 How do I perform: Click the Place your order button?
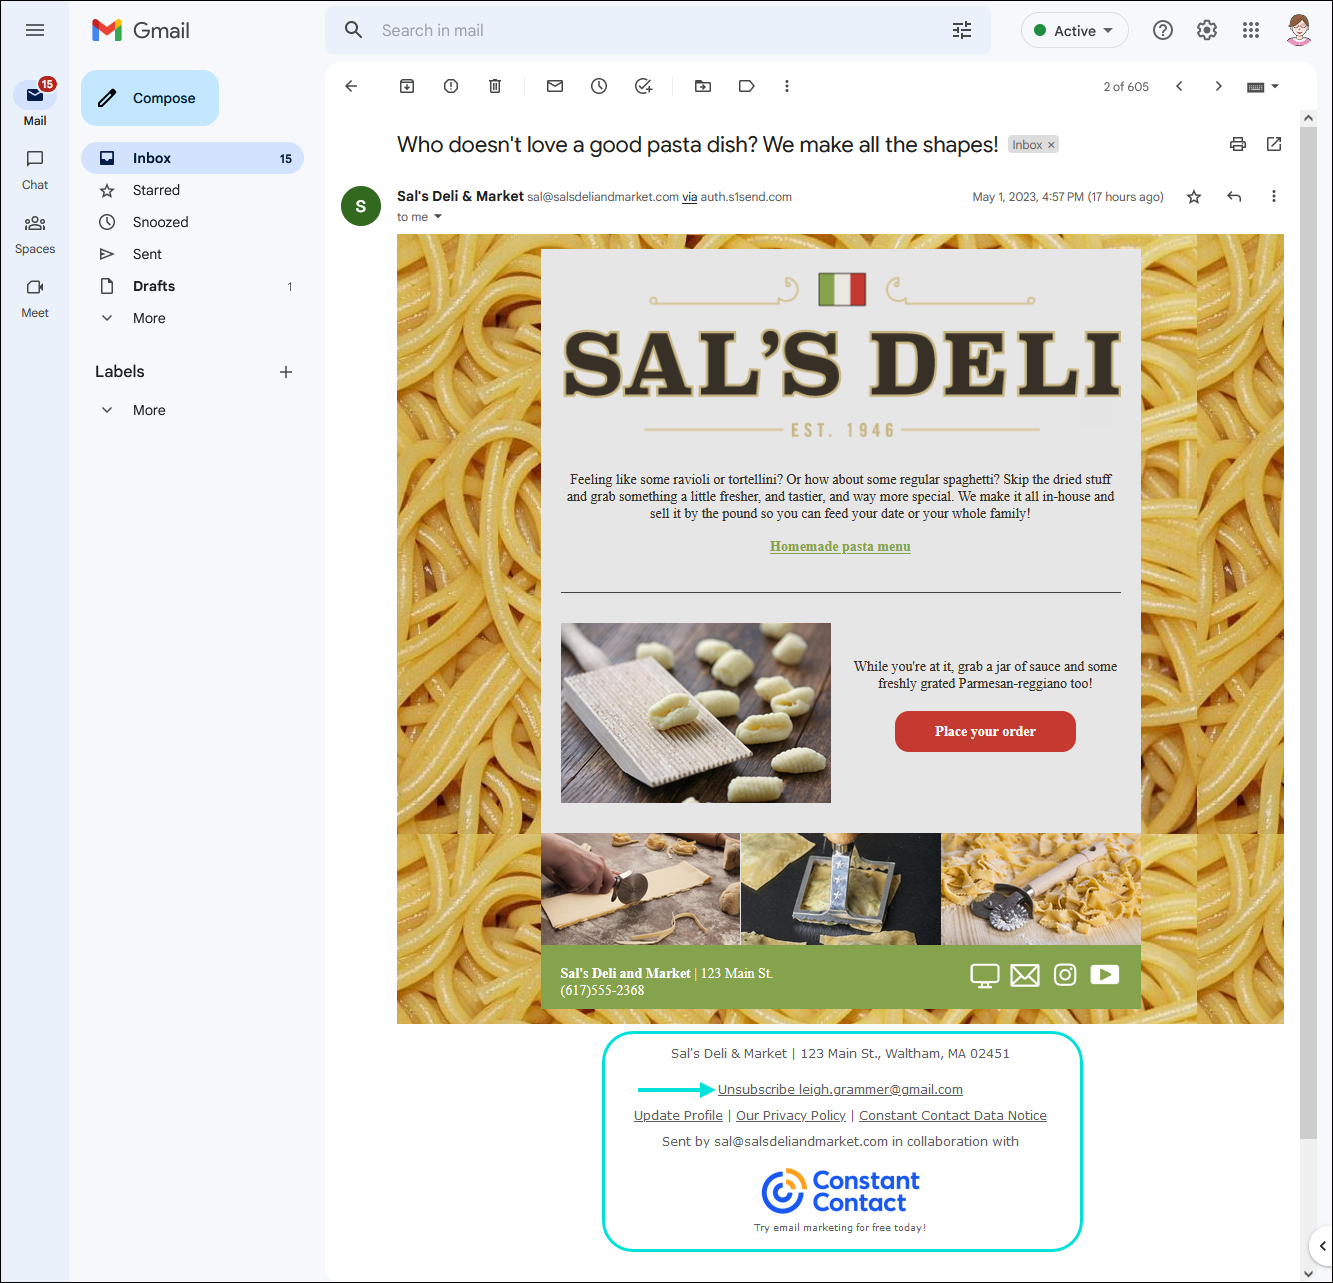pos(985,731)
